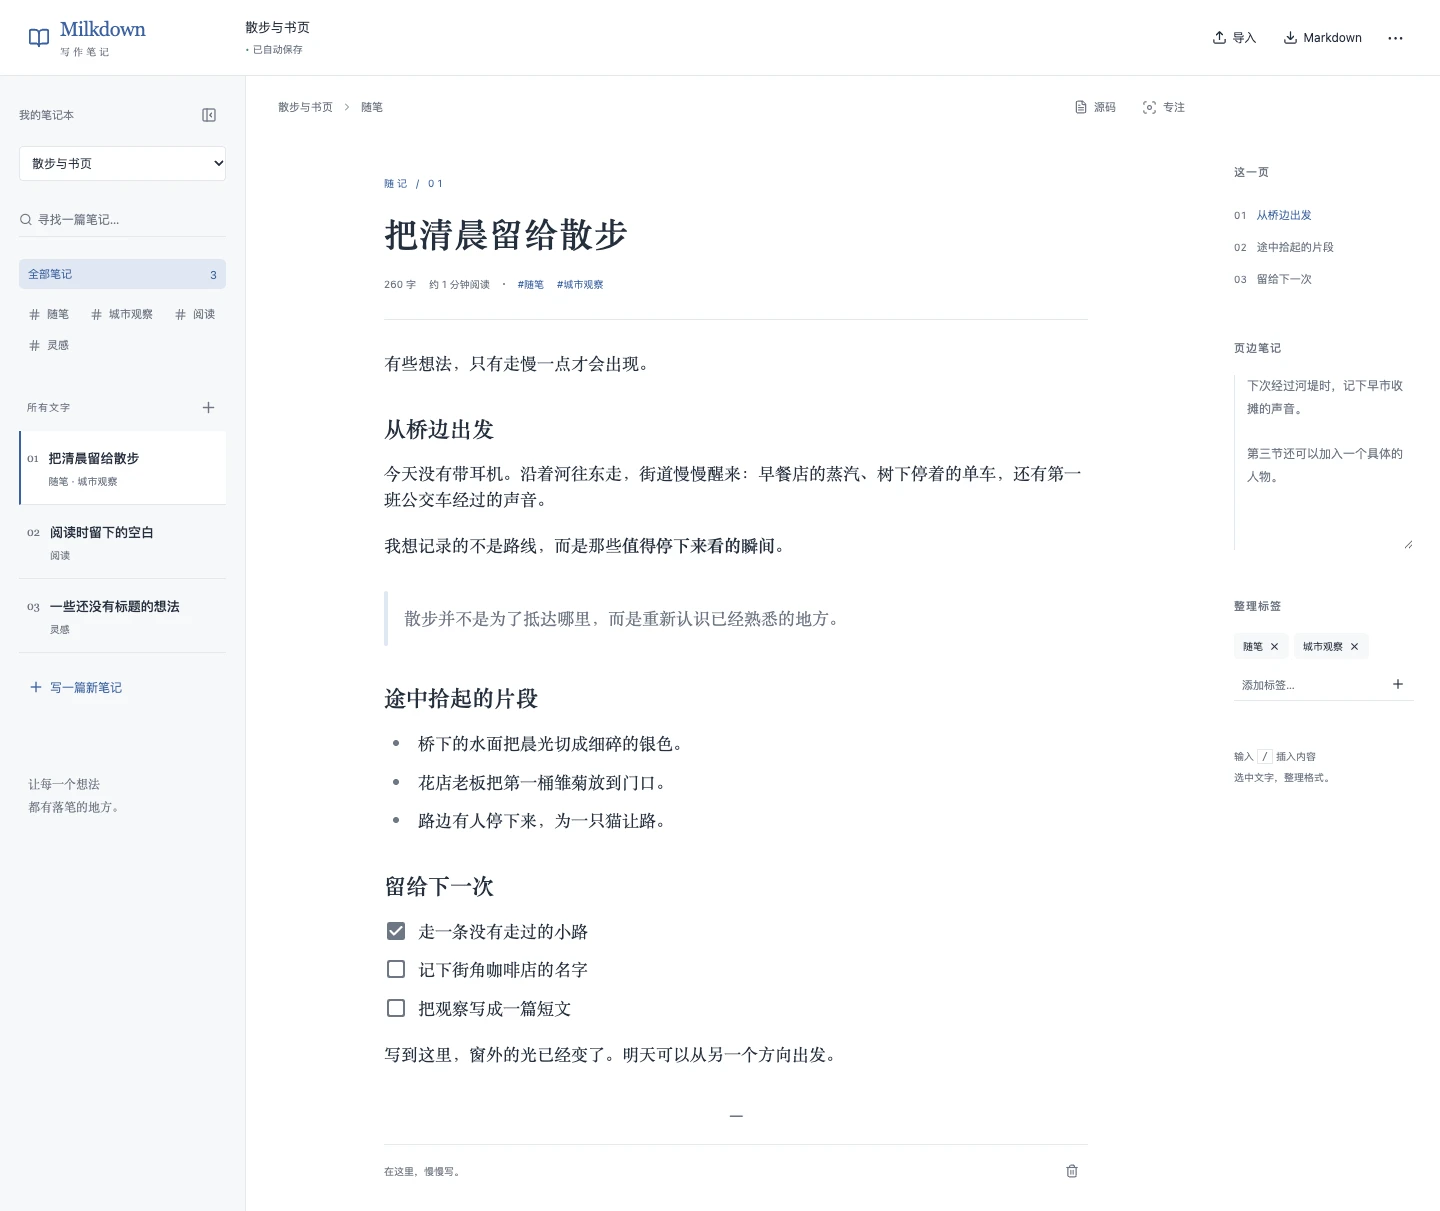This screenshot has width=1440, height=1211.
Task: Click the plus icon beside 所有文字
Action: pyautogui.click(x=208, y=407)
